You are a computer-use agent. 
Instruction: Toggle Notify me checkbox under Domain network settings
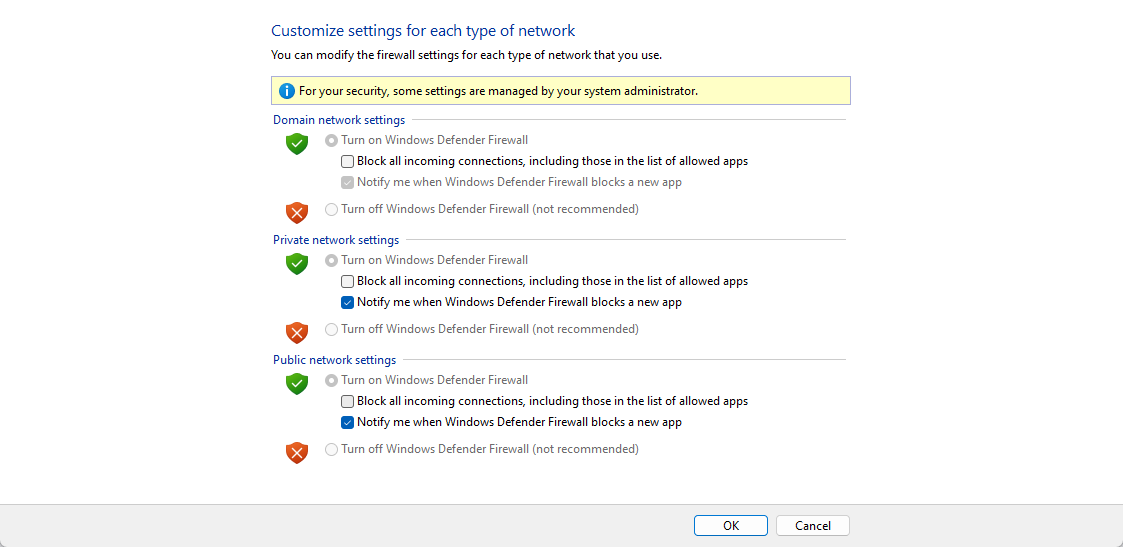[x=347, y=182]
